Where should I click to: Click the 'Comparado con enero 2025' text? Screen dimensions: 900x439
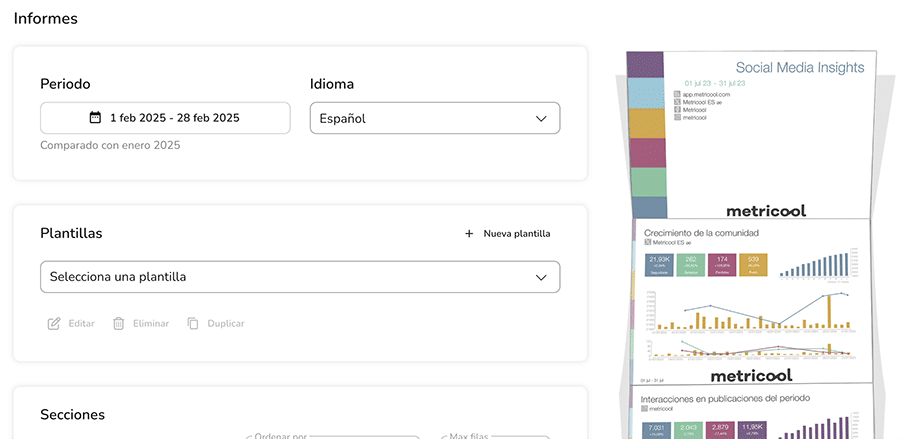coord(110,145)
